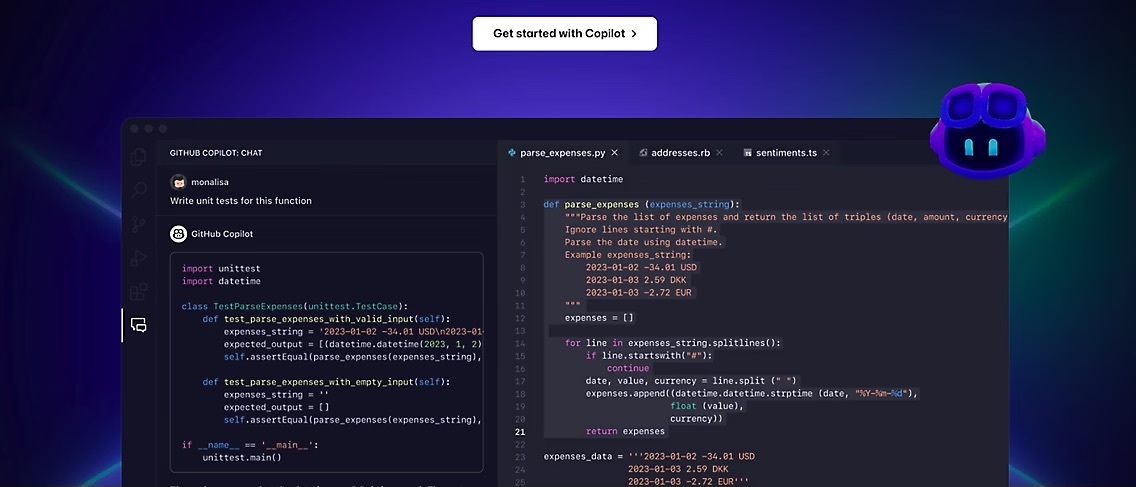The image size is (1136, 487).
Task: Click the Ignore lines starting with # docstring line
Action: [x=641, y=230]
